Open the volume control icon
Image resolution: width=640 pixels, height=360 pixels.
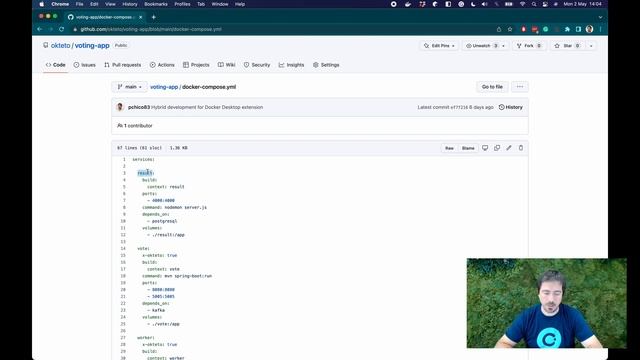click(484, 4)
